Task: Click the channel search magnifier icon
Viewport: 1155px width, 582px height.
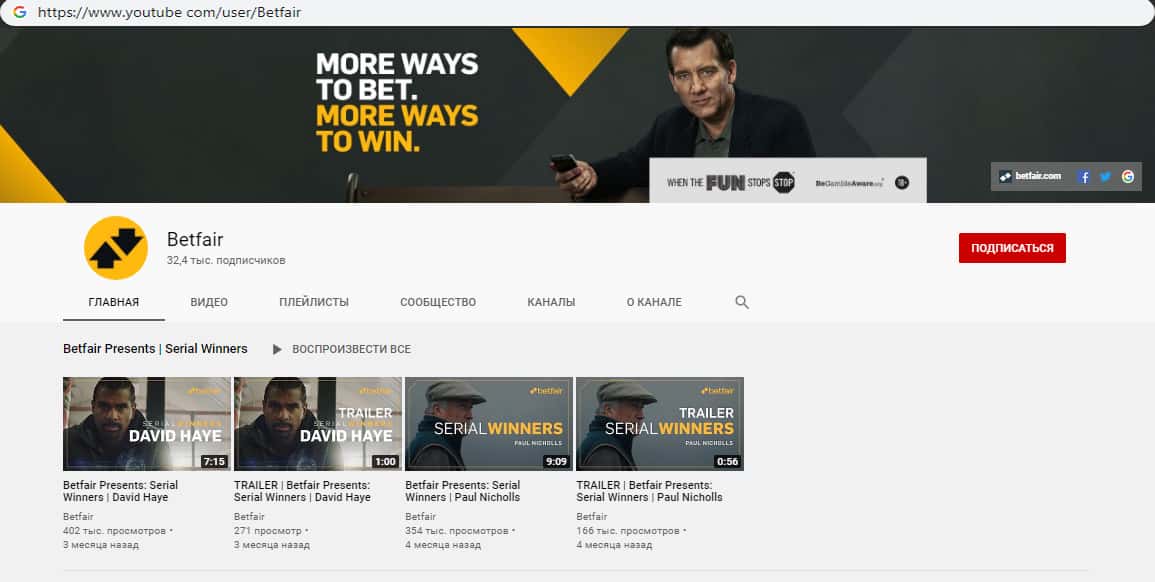Action: point(742,302)
